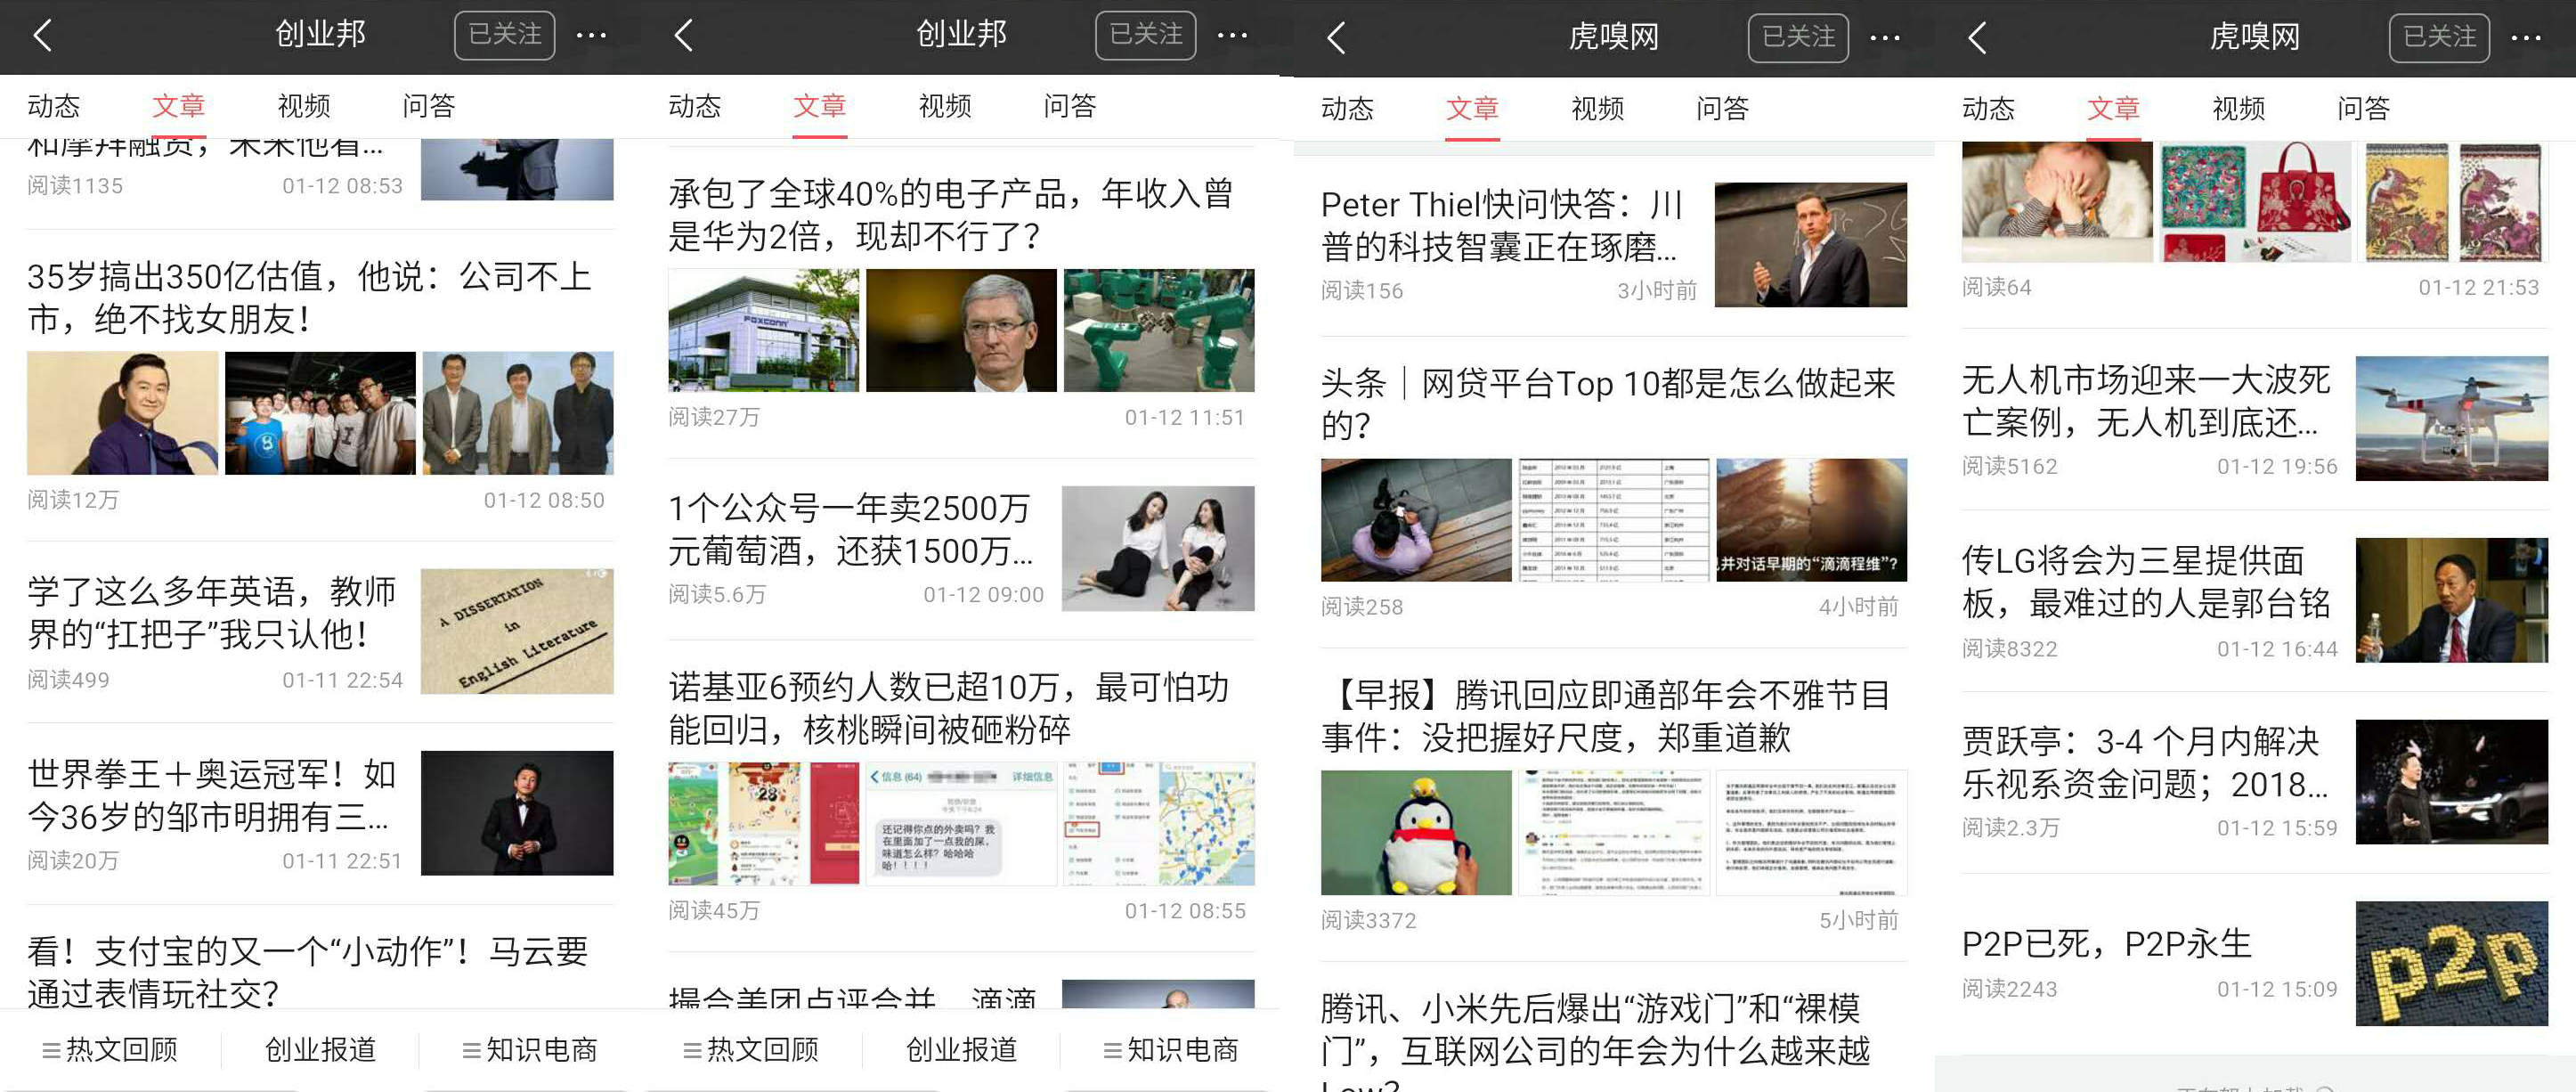The height and width of the screenshot is (1092, 2576).
Task: Tap the Tim Cook portrait thumbnail
Action: click(x=961, y=330)
